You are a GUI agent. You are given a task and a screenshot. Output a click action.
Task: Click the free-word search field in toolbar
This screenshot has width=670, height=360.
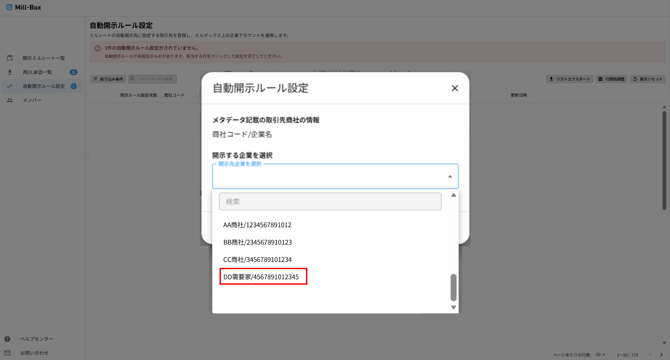[x=153, y=79]
